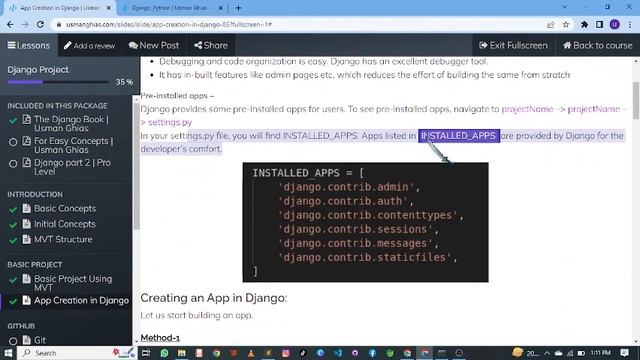Click the settings.py link
Viewport: 640px width, 360px height.
[170, 122]
